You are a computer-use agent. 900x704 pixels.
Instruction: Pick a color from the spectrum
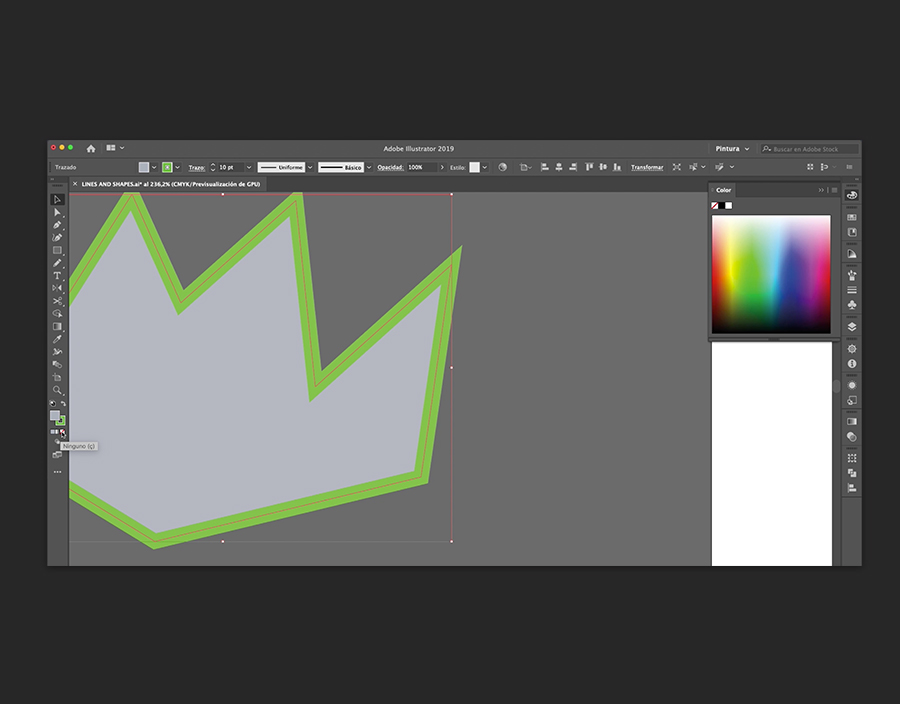point(771,274)
